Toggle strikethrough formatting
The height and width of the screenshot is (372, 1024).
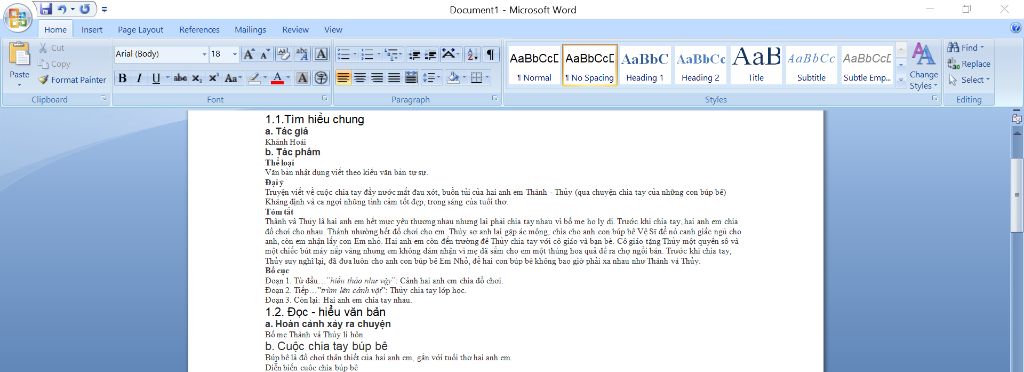(180, 78)
